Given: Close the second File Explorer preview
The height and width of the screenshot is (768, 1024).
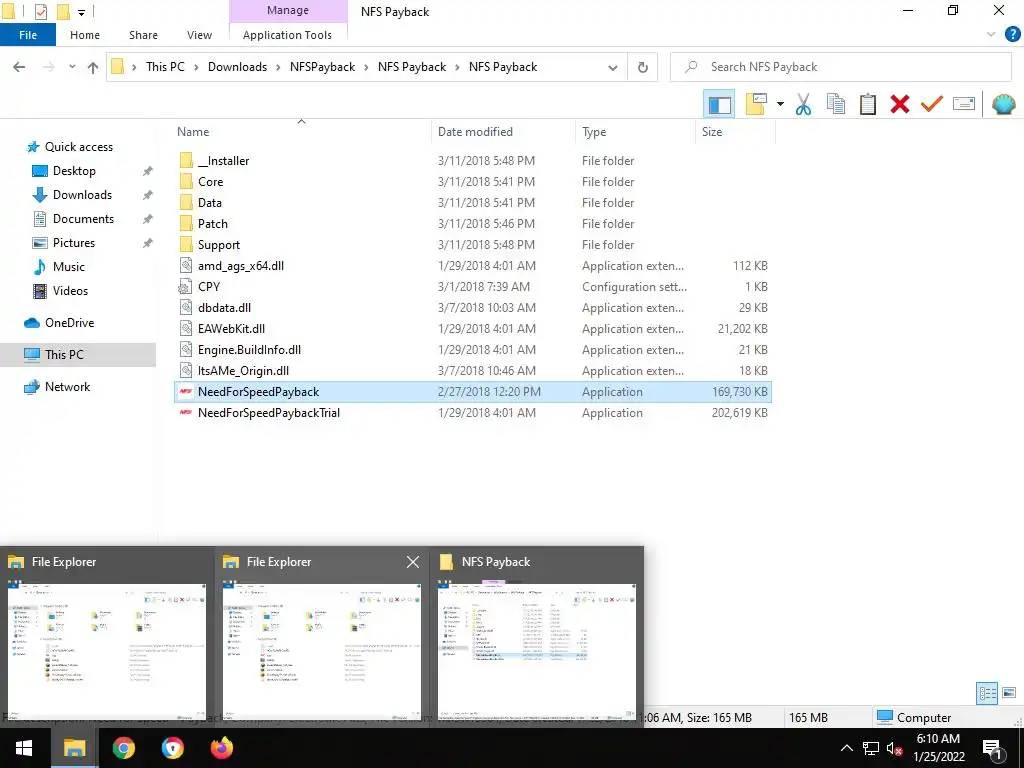Looking at the screenshot, I should [413, 562].
